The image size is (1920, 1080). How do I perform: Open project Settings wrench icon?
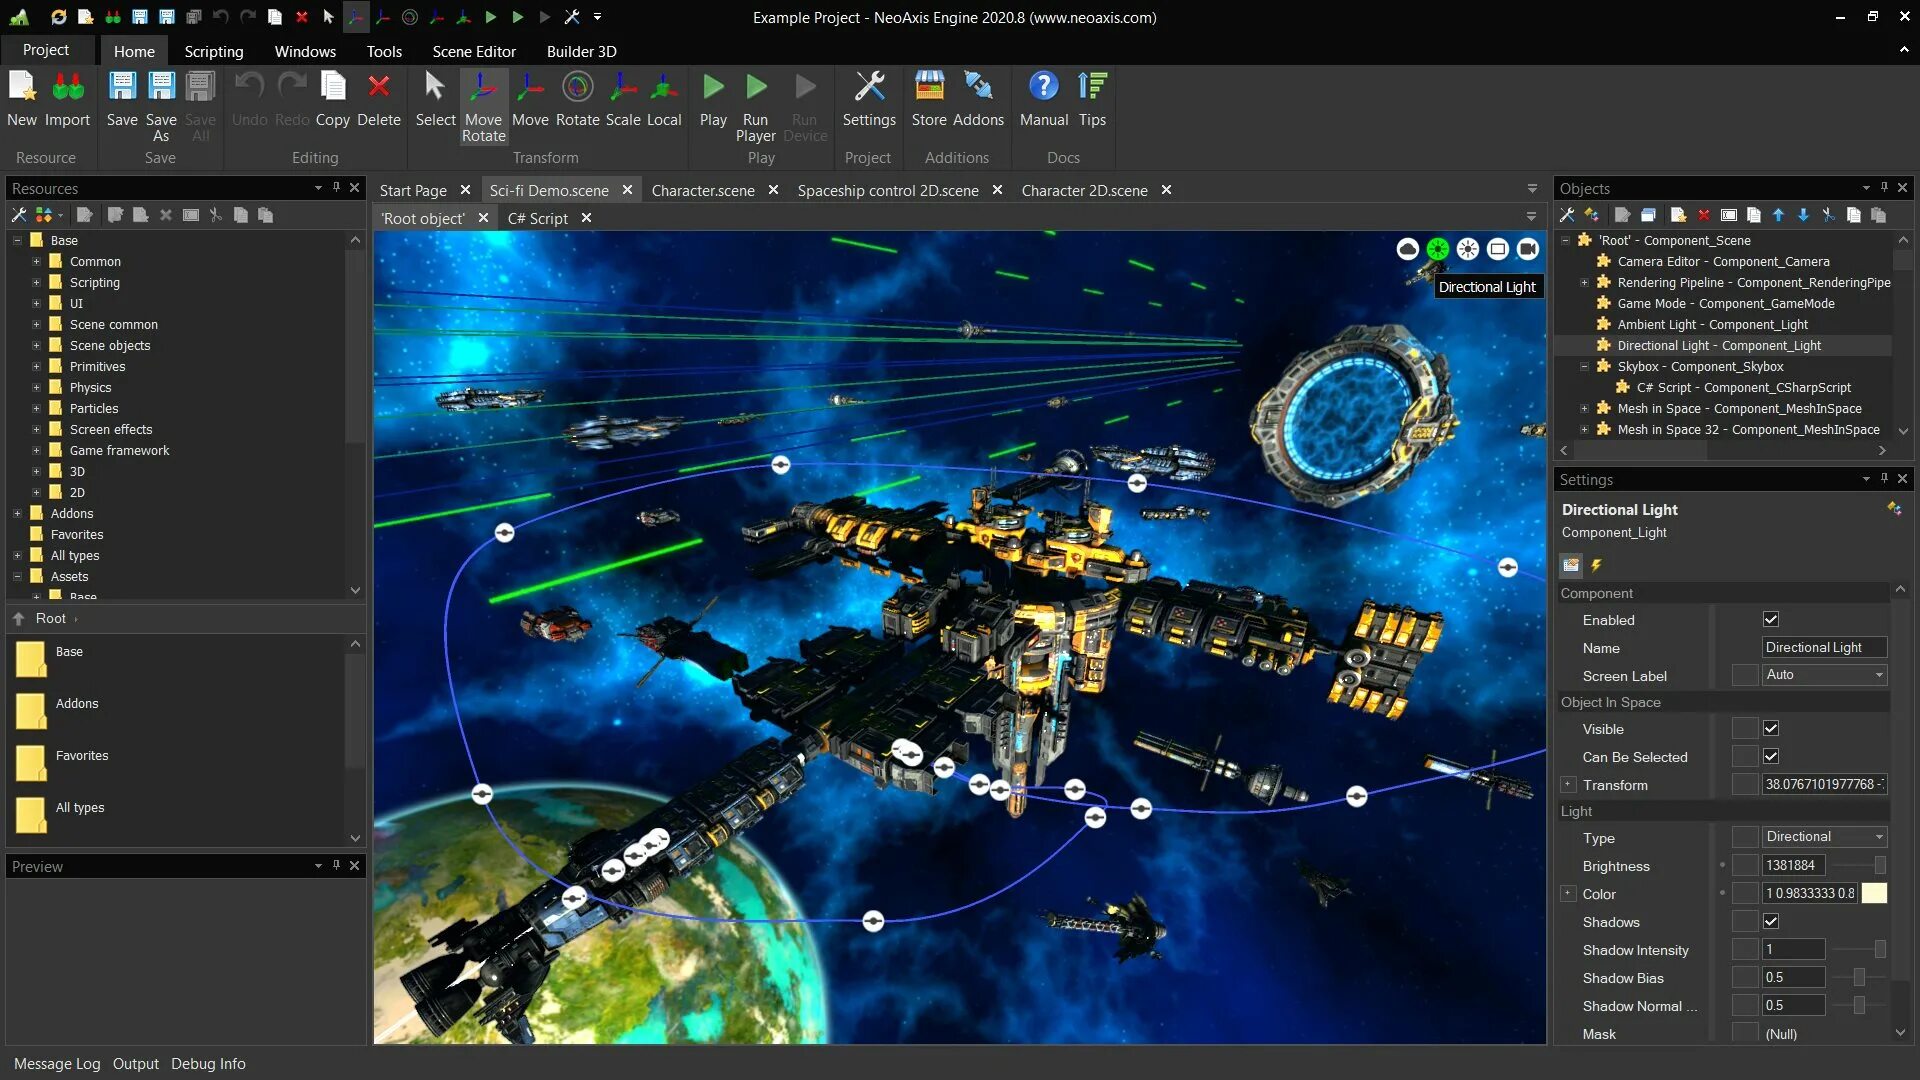[x=868, y=88]
